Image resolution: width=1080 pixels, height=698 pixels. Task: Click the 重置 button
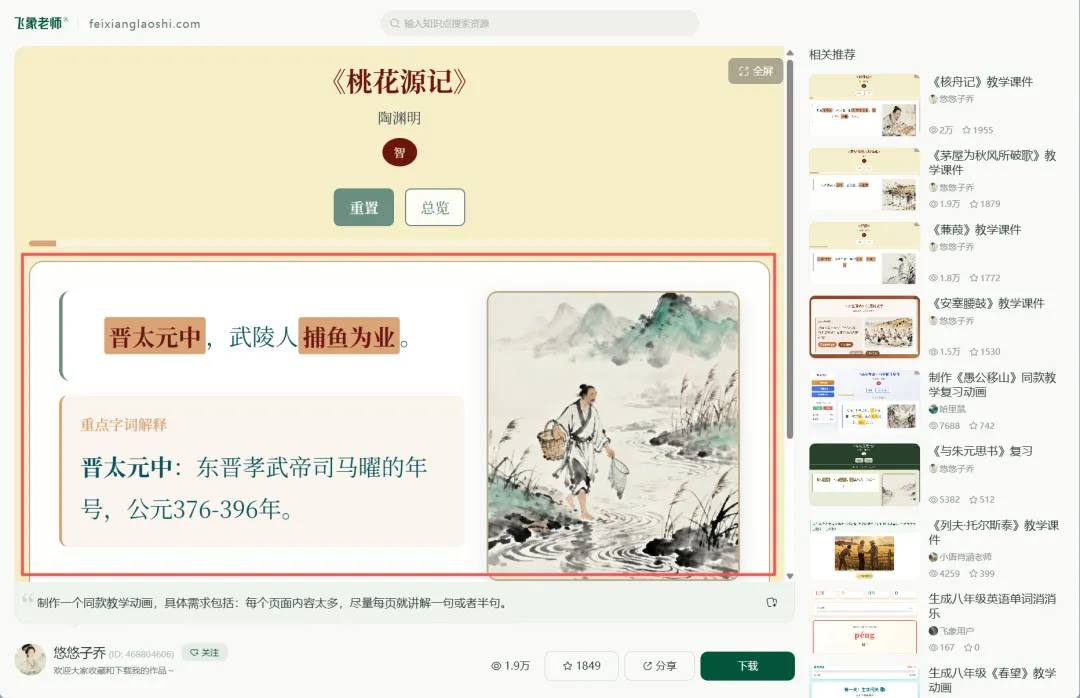pos(364,207)
